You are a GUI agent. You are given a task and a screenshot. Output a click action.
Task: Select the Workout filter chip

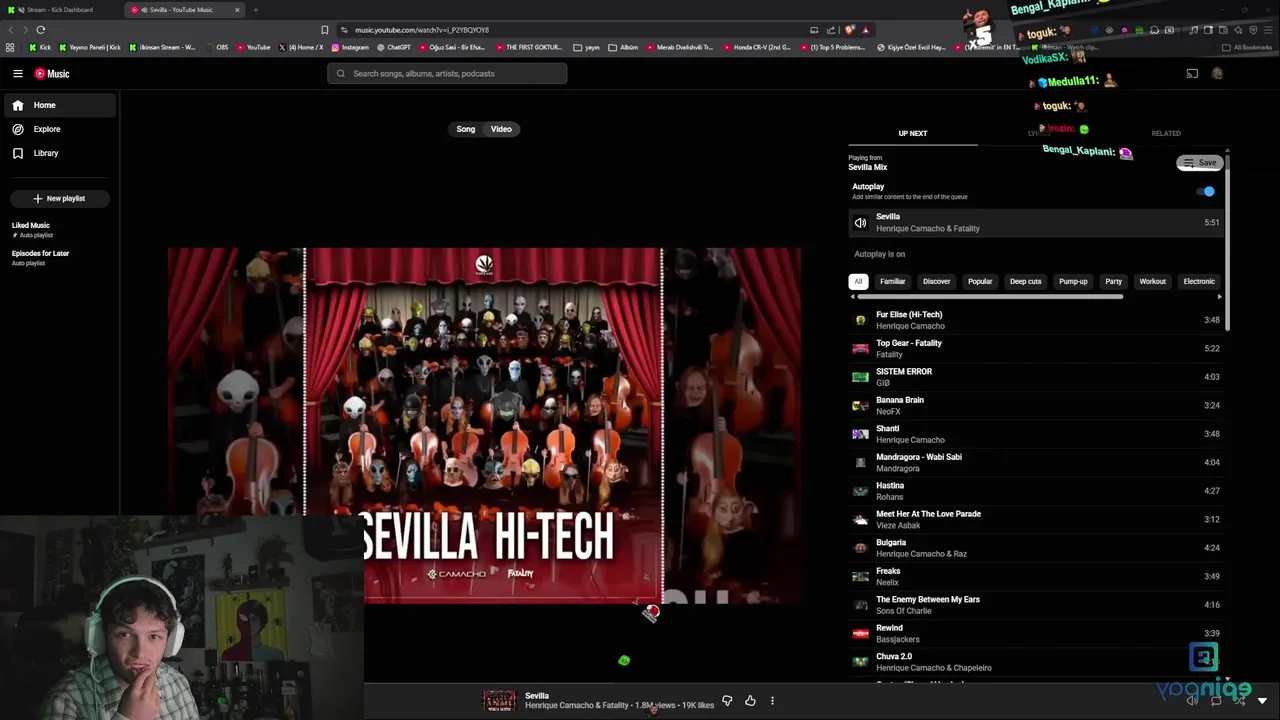click(x=1153, y=281)
